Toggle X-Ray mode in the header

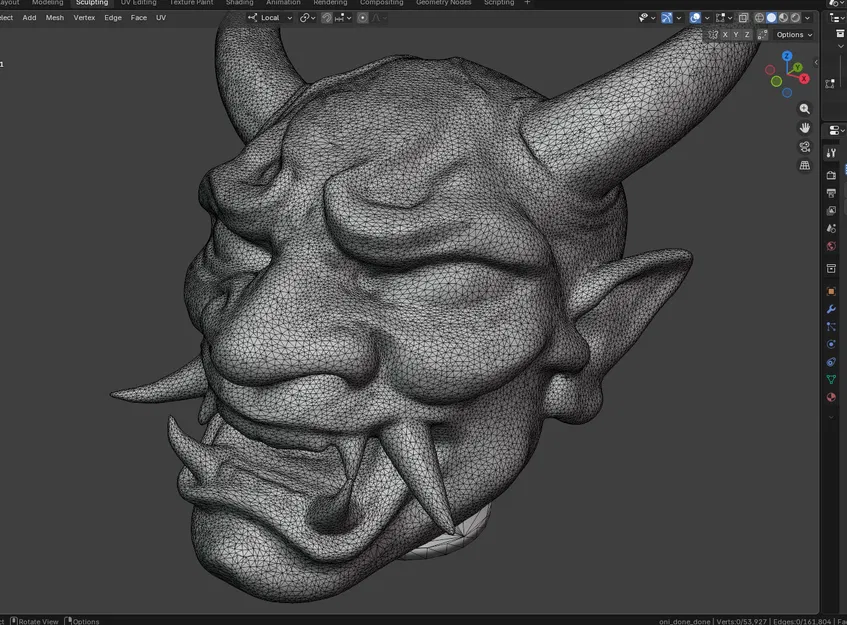(743, 17)
